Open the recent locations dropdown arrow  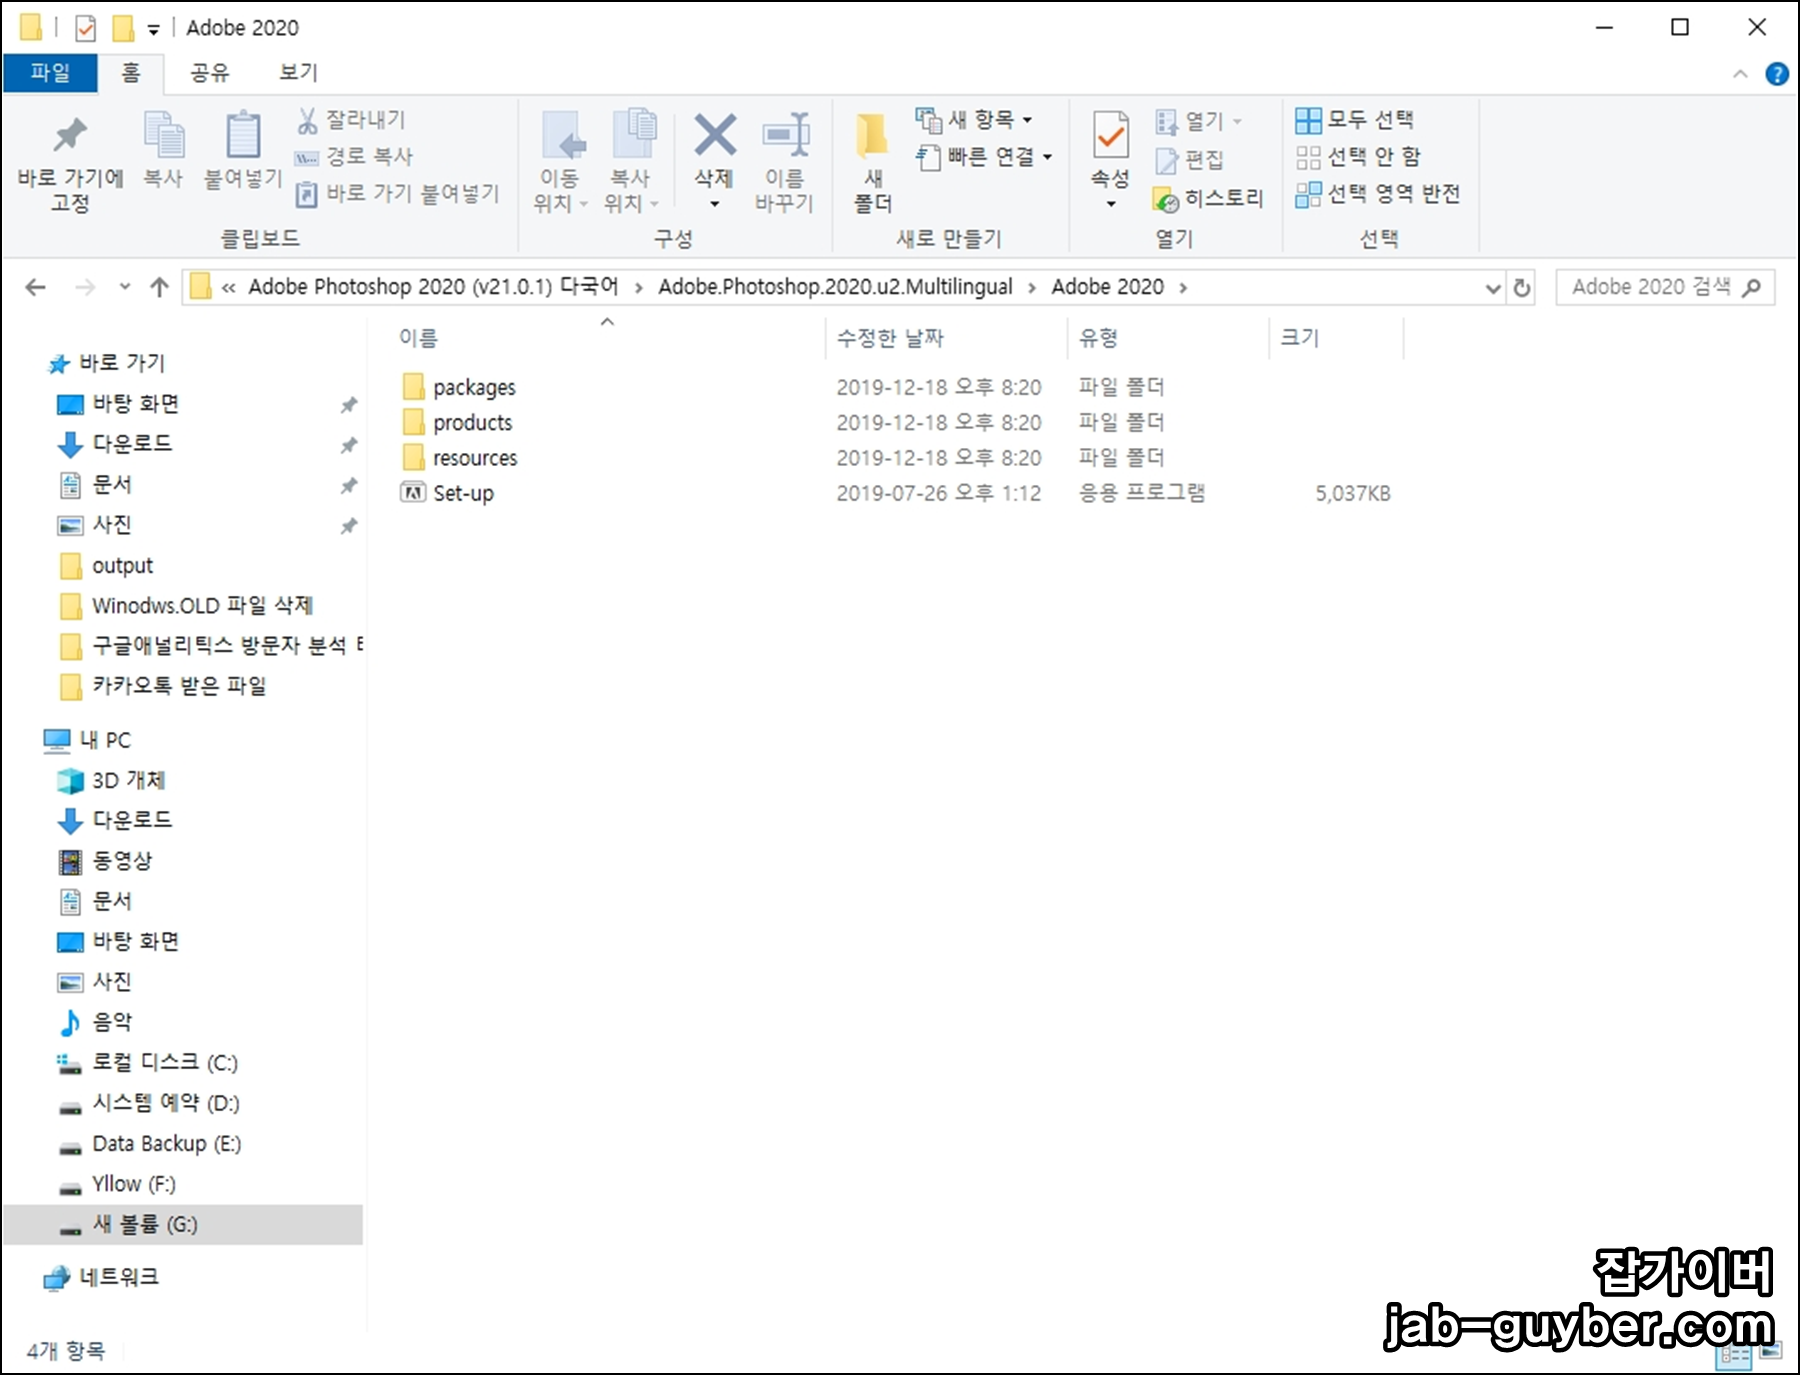(x=125, y=288)
